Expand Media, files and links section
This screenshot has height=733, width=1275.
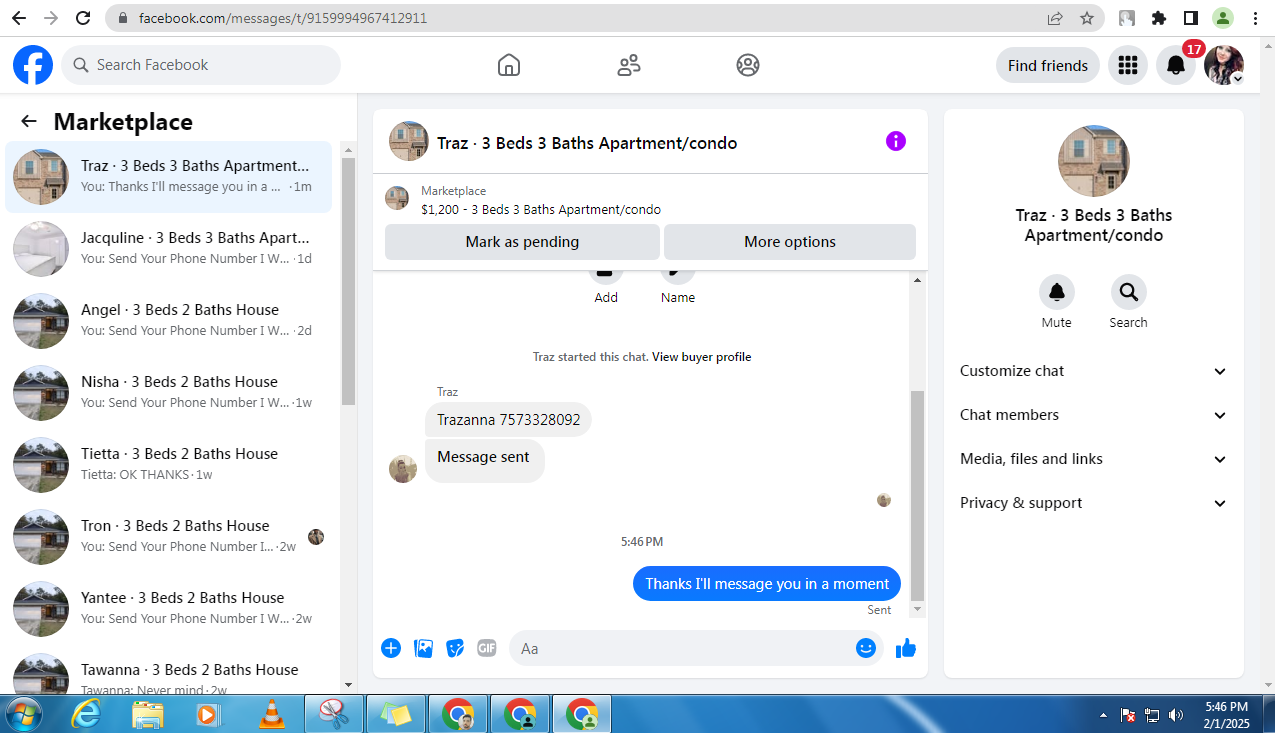pos(1093,459)
